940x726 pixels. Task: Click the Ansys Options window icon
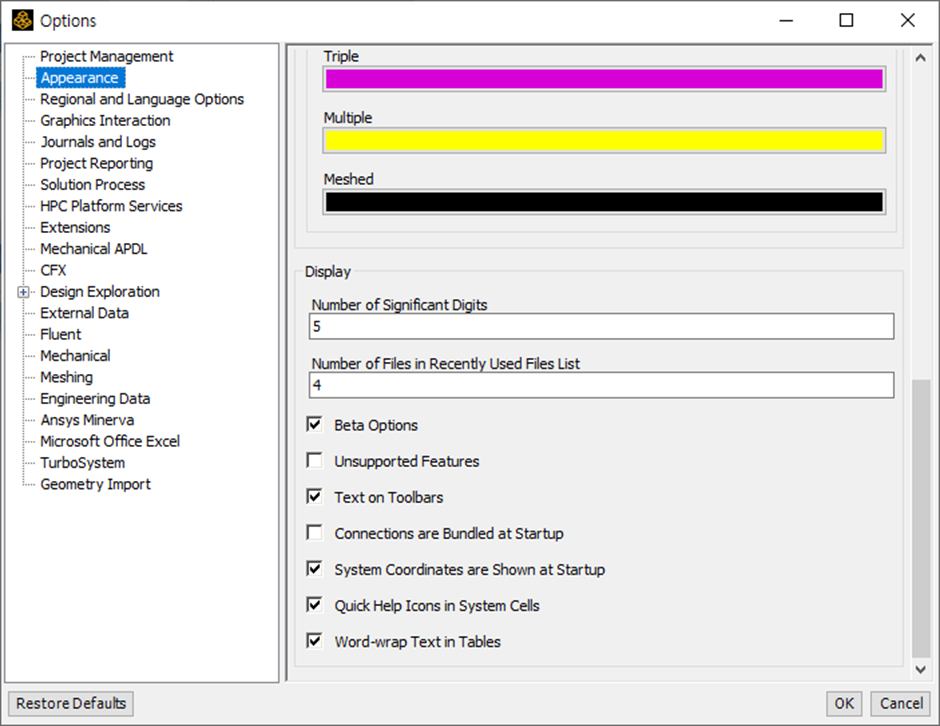point(22,20)
